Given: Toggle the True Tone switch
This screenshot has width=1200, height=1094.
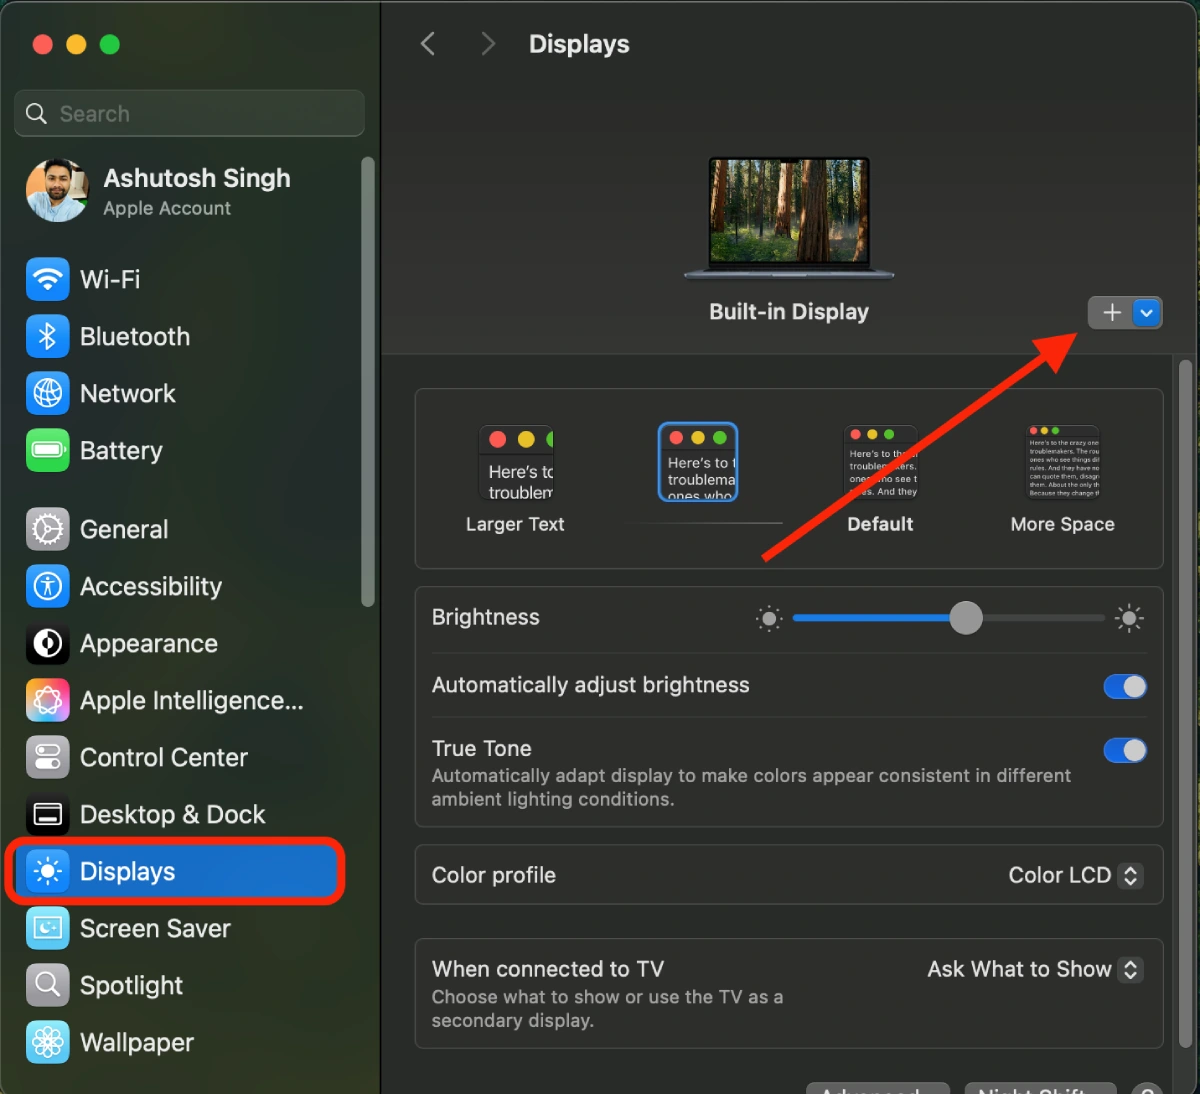Looking at the screenshot, I should [x=1125, y=750].
